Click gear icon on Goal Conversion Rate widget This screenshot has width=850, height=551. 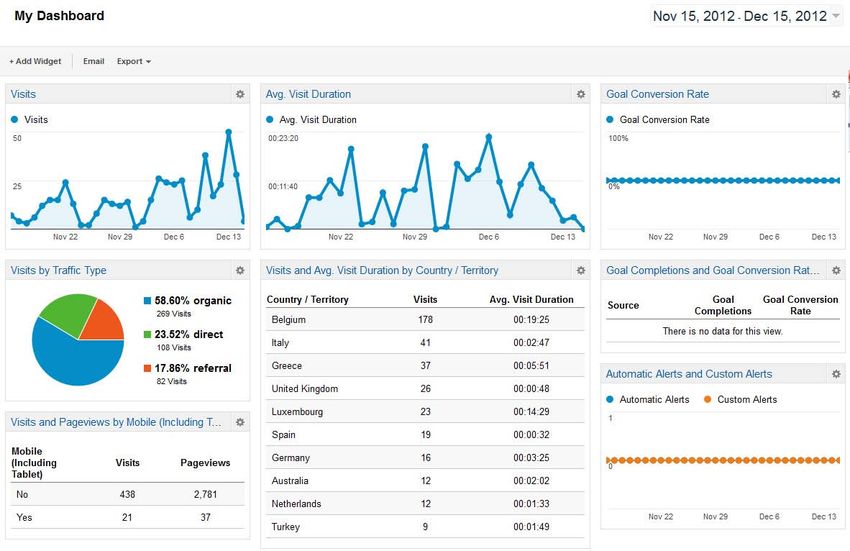836,94
